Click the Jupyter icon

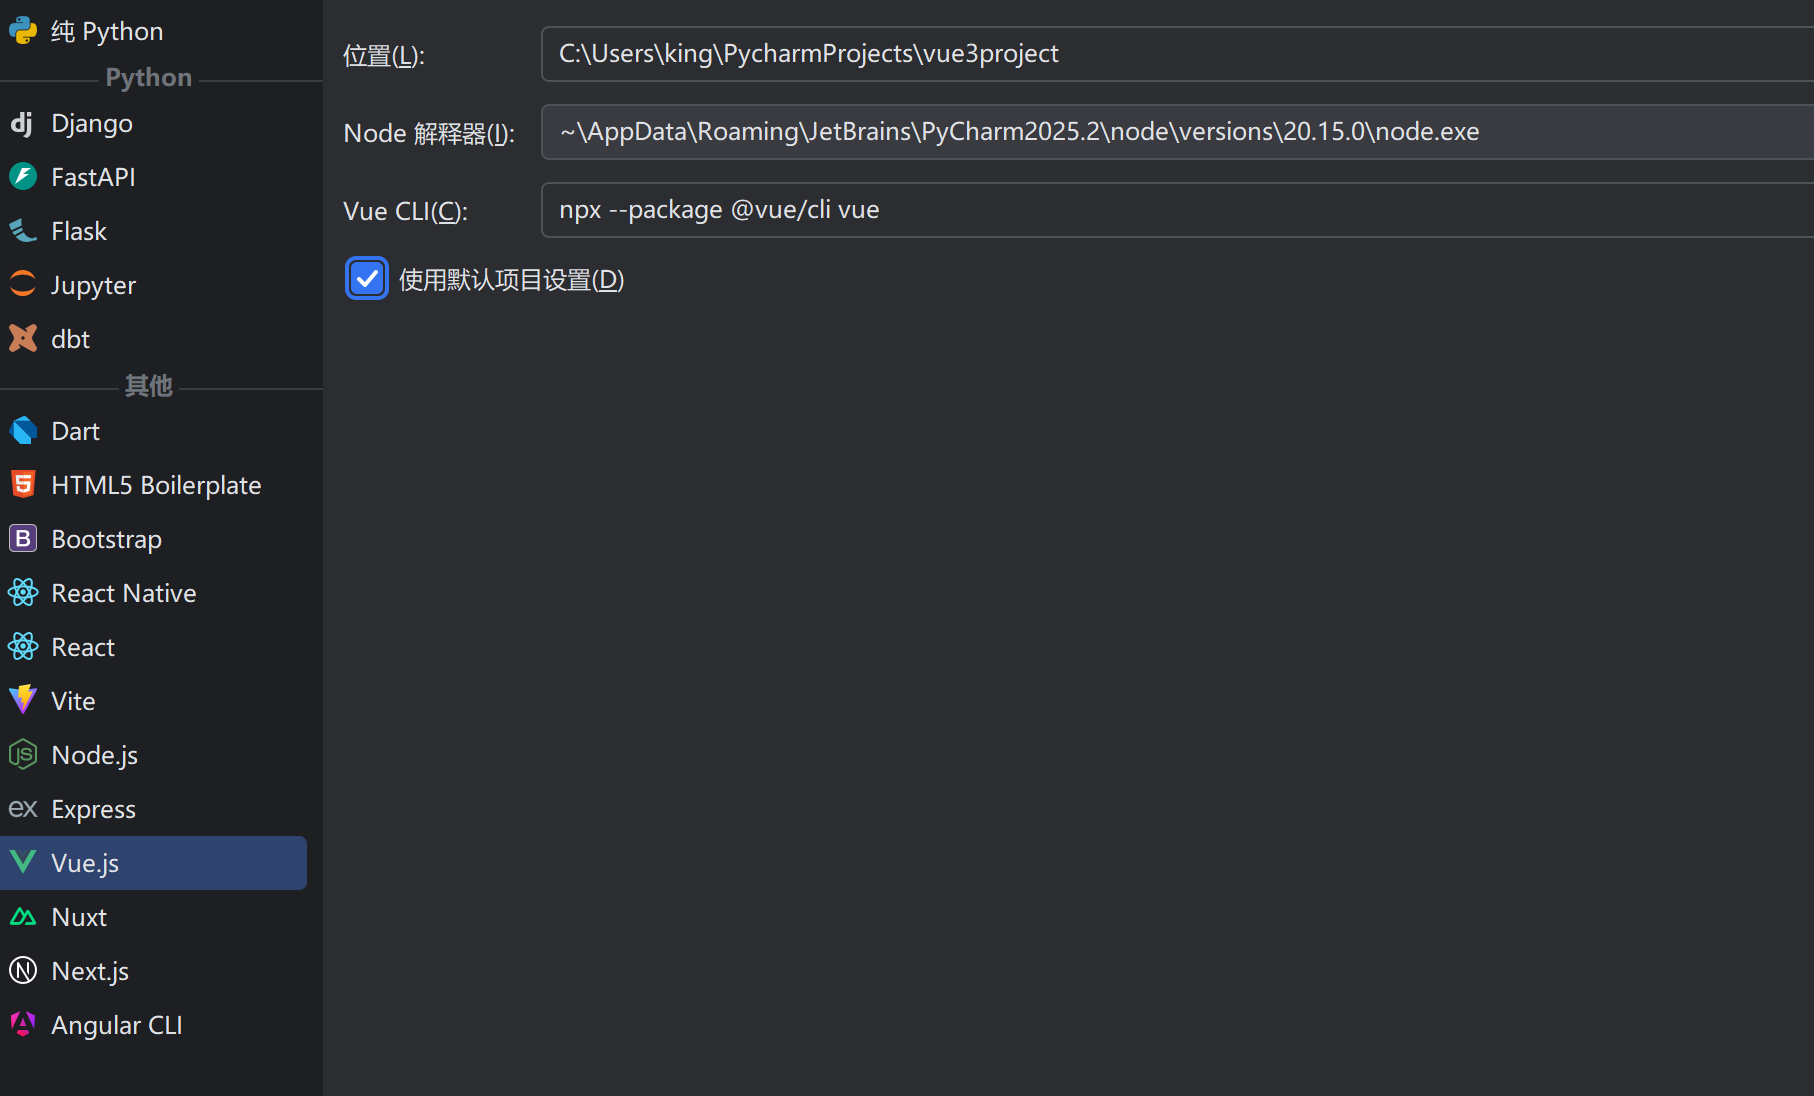(23, 285)
